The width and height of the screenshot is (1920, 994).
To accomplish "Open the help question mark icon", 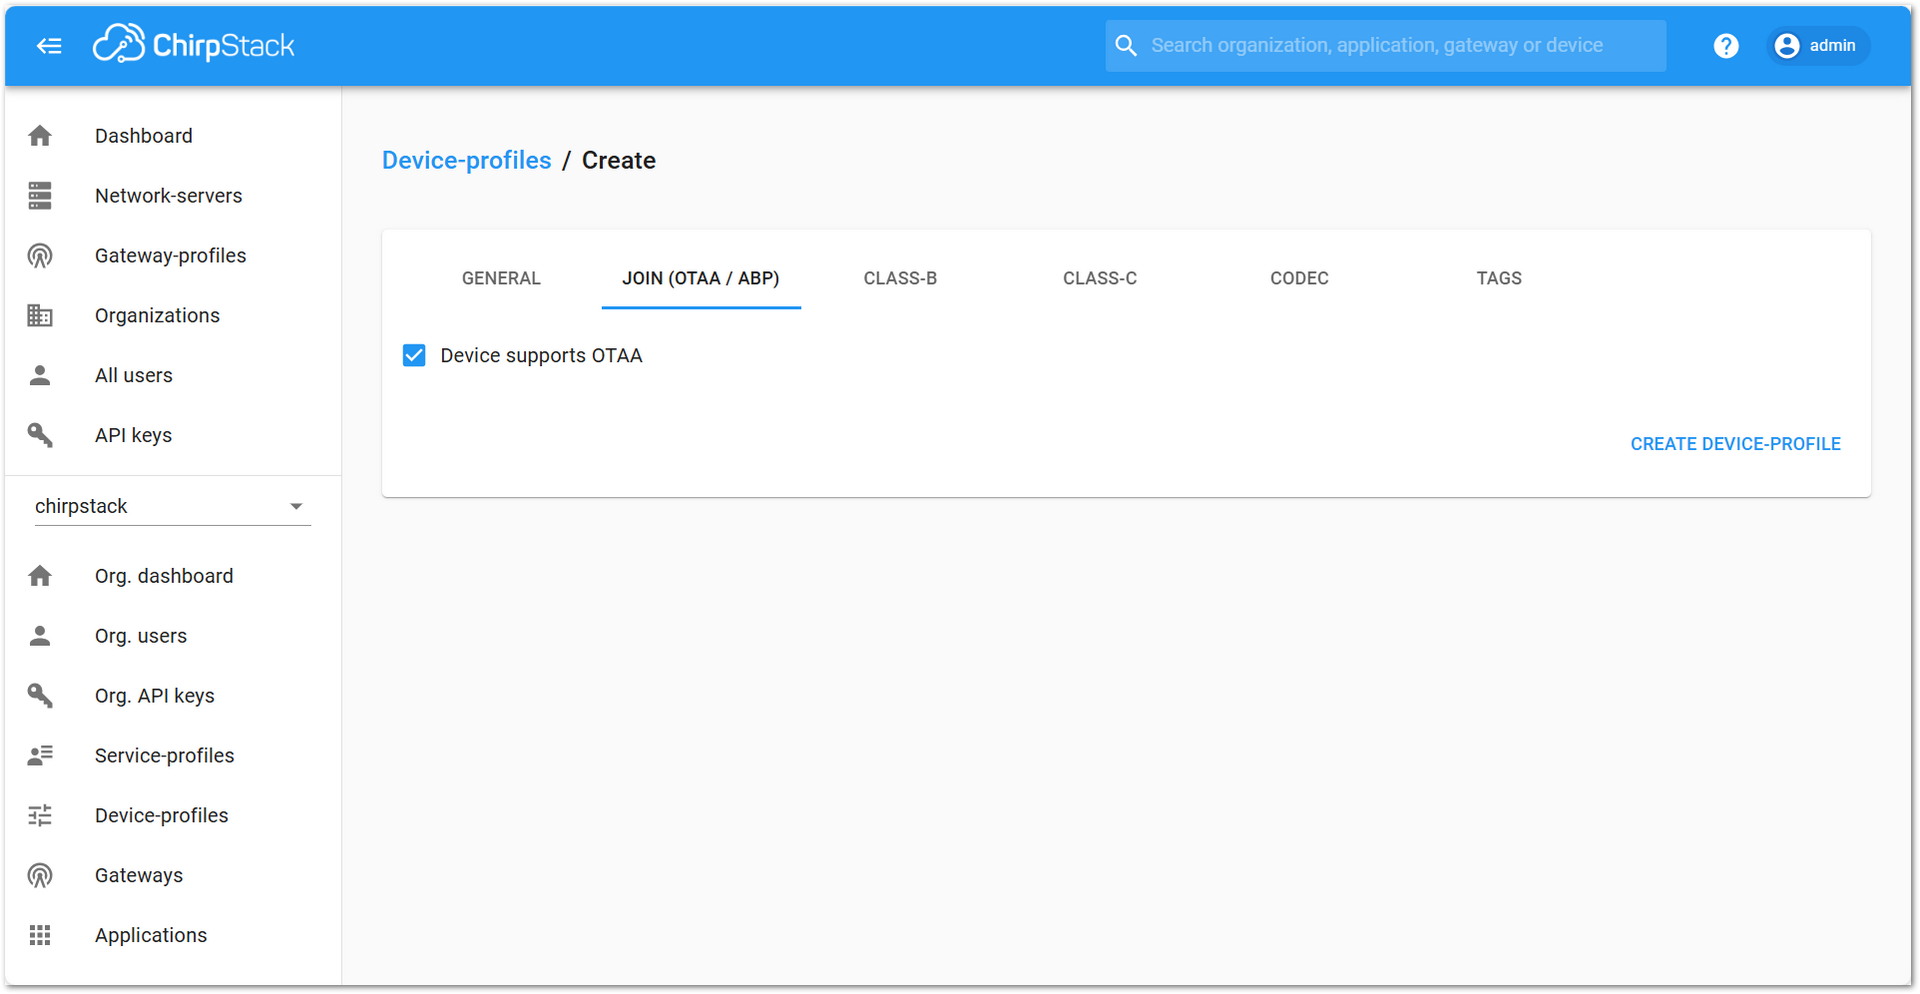I will pyautogui.click(x=1725, y=46).
